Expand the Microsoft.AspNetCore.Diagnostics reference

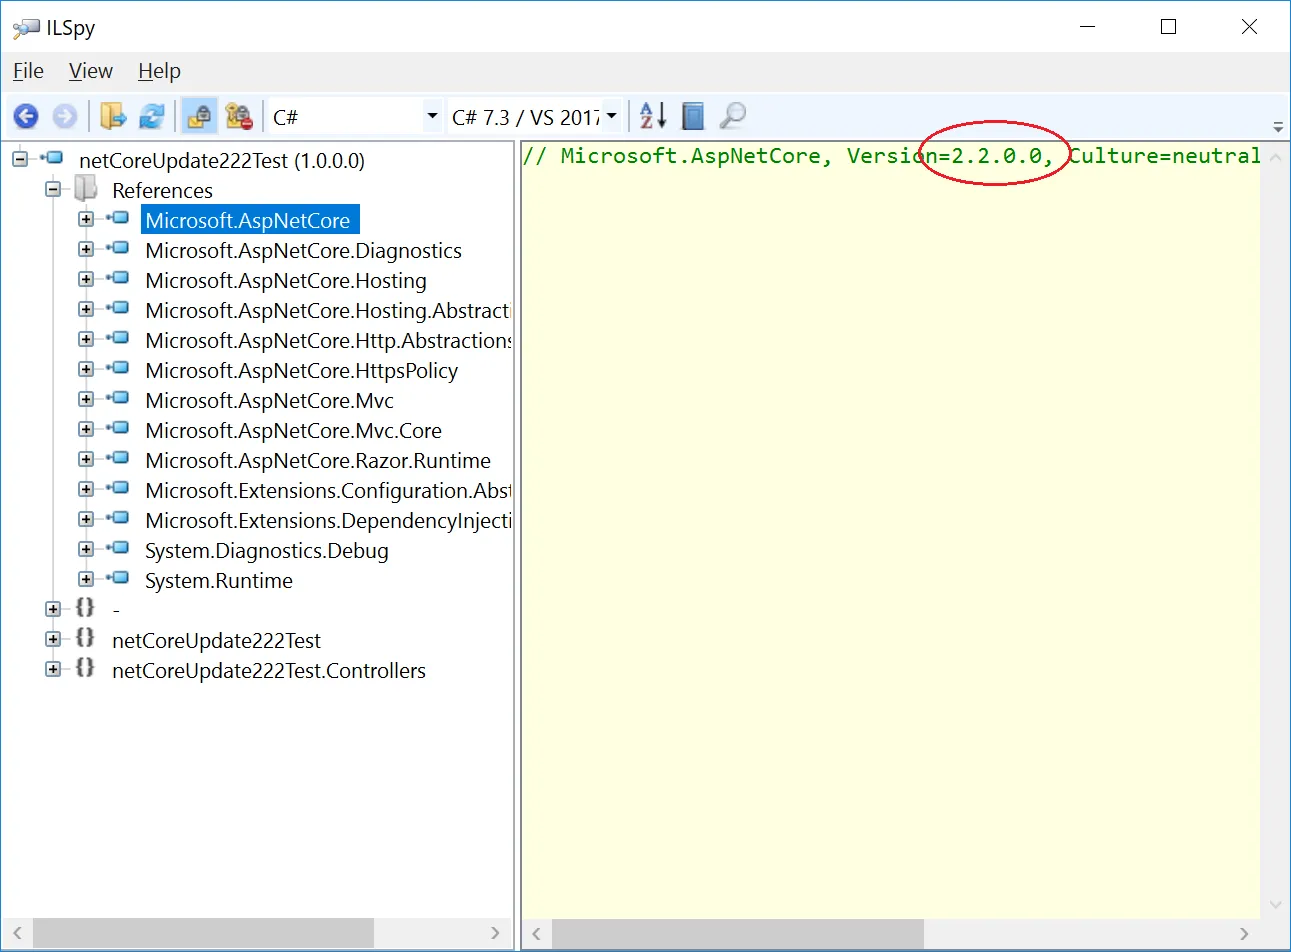click(x=86, y=249)
